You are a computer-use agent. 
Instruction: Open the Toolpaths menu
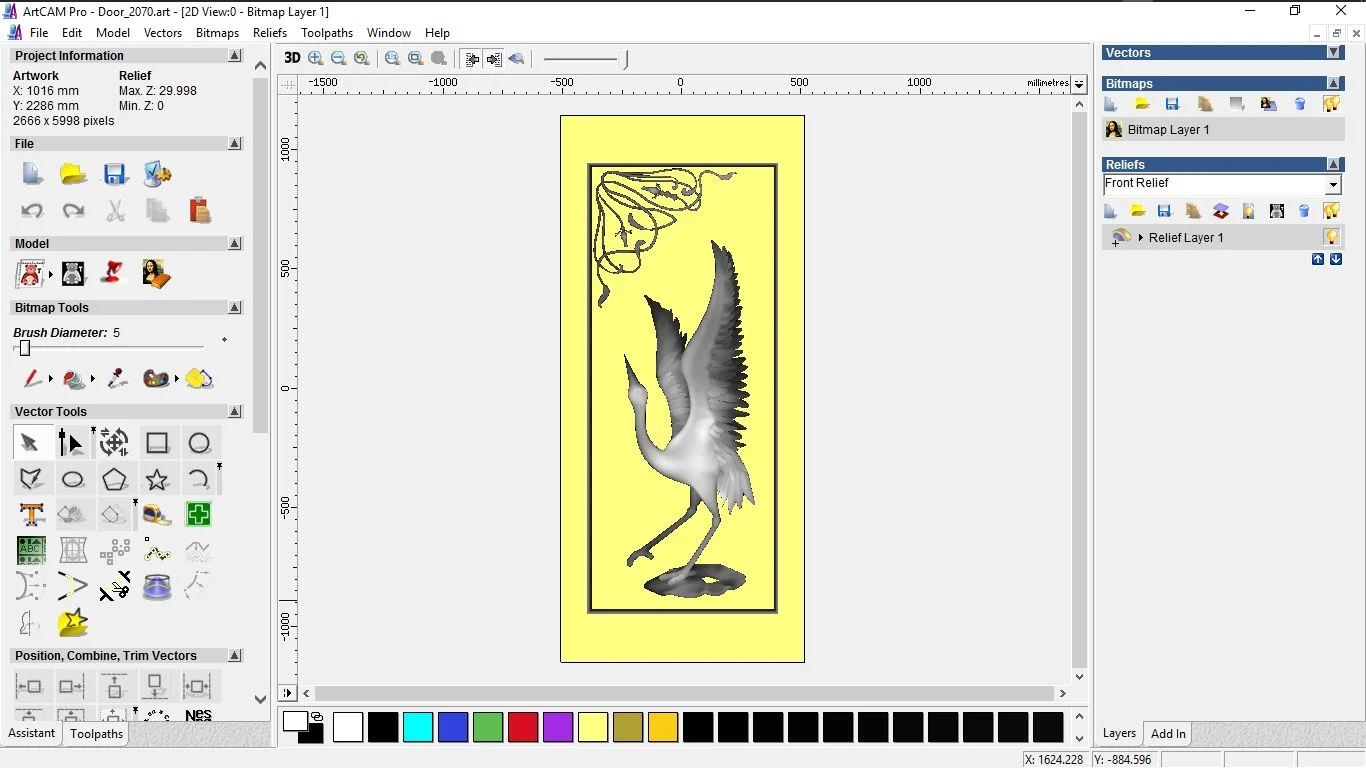[327, 33]
